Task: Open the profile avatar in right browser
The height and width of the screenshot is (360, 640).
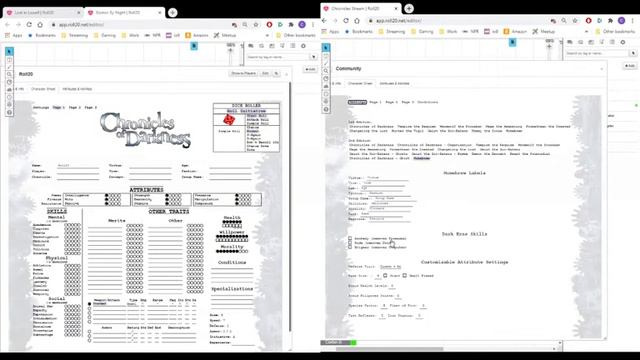Action: (x=621, y=20)
